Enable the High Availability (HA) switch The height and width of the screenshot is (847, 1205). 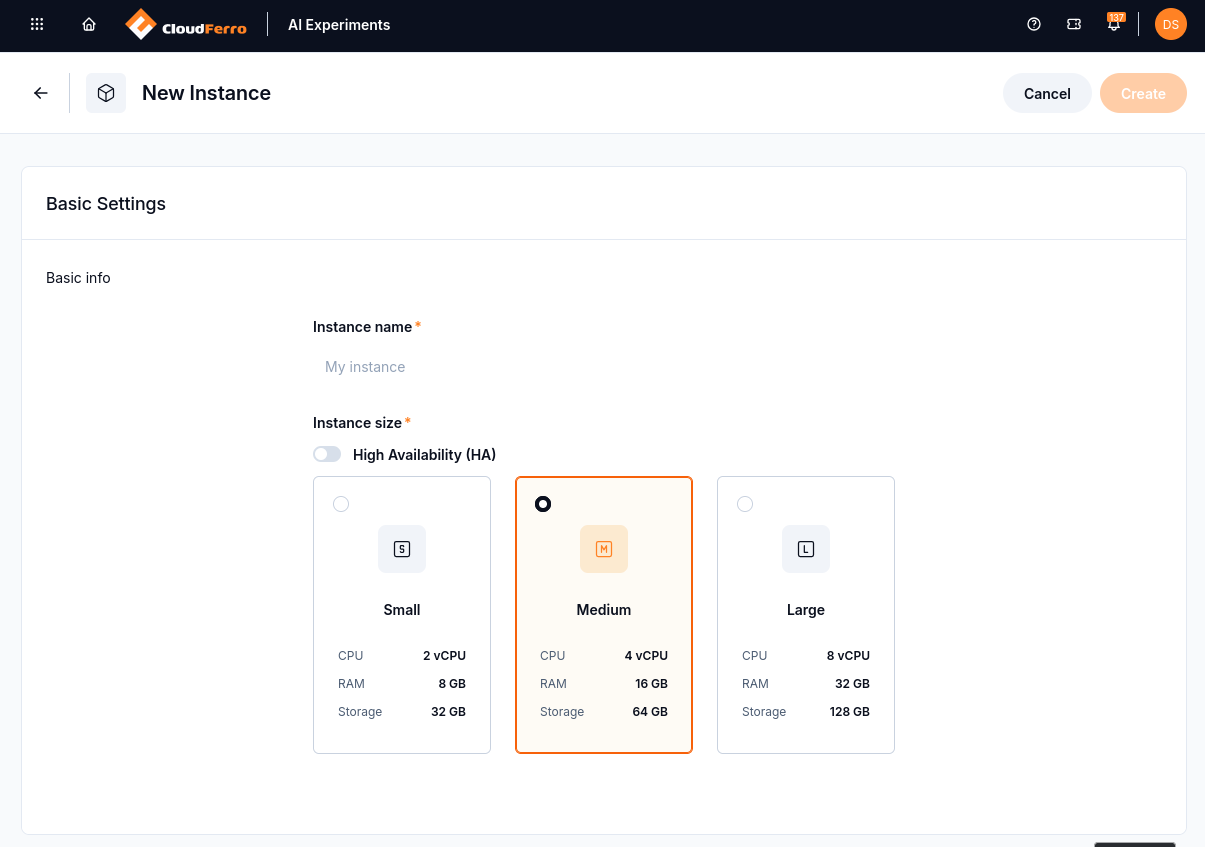coord(327,454)
